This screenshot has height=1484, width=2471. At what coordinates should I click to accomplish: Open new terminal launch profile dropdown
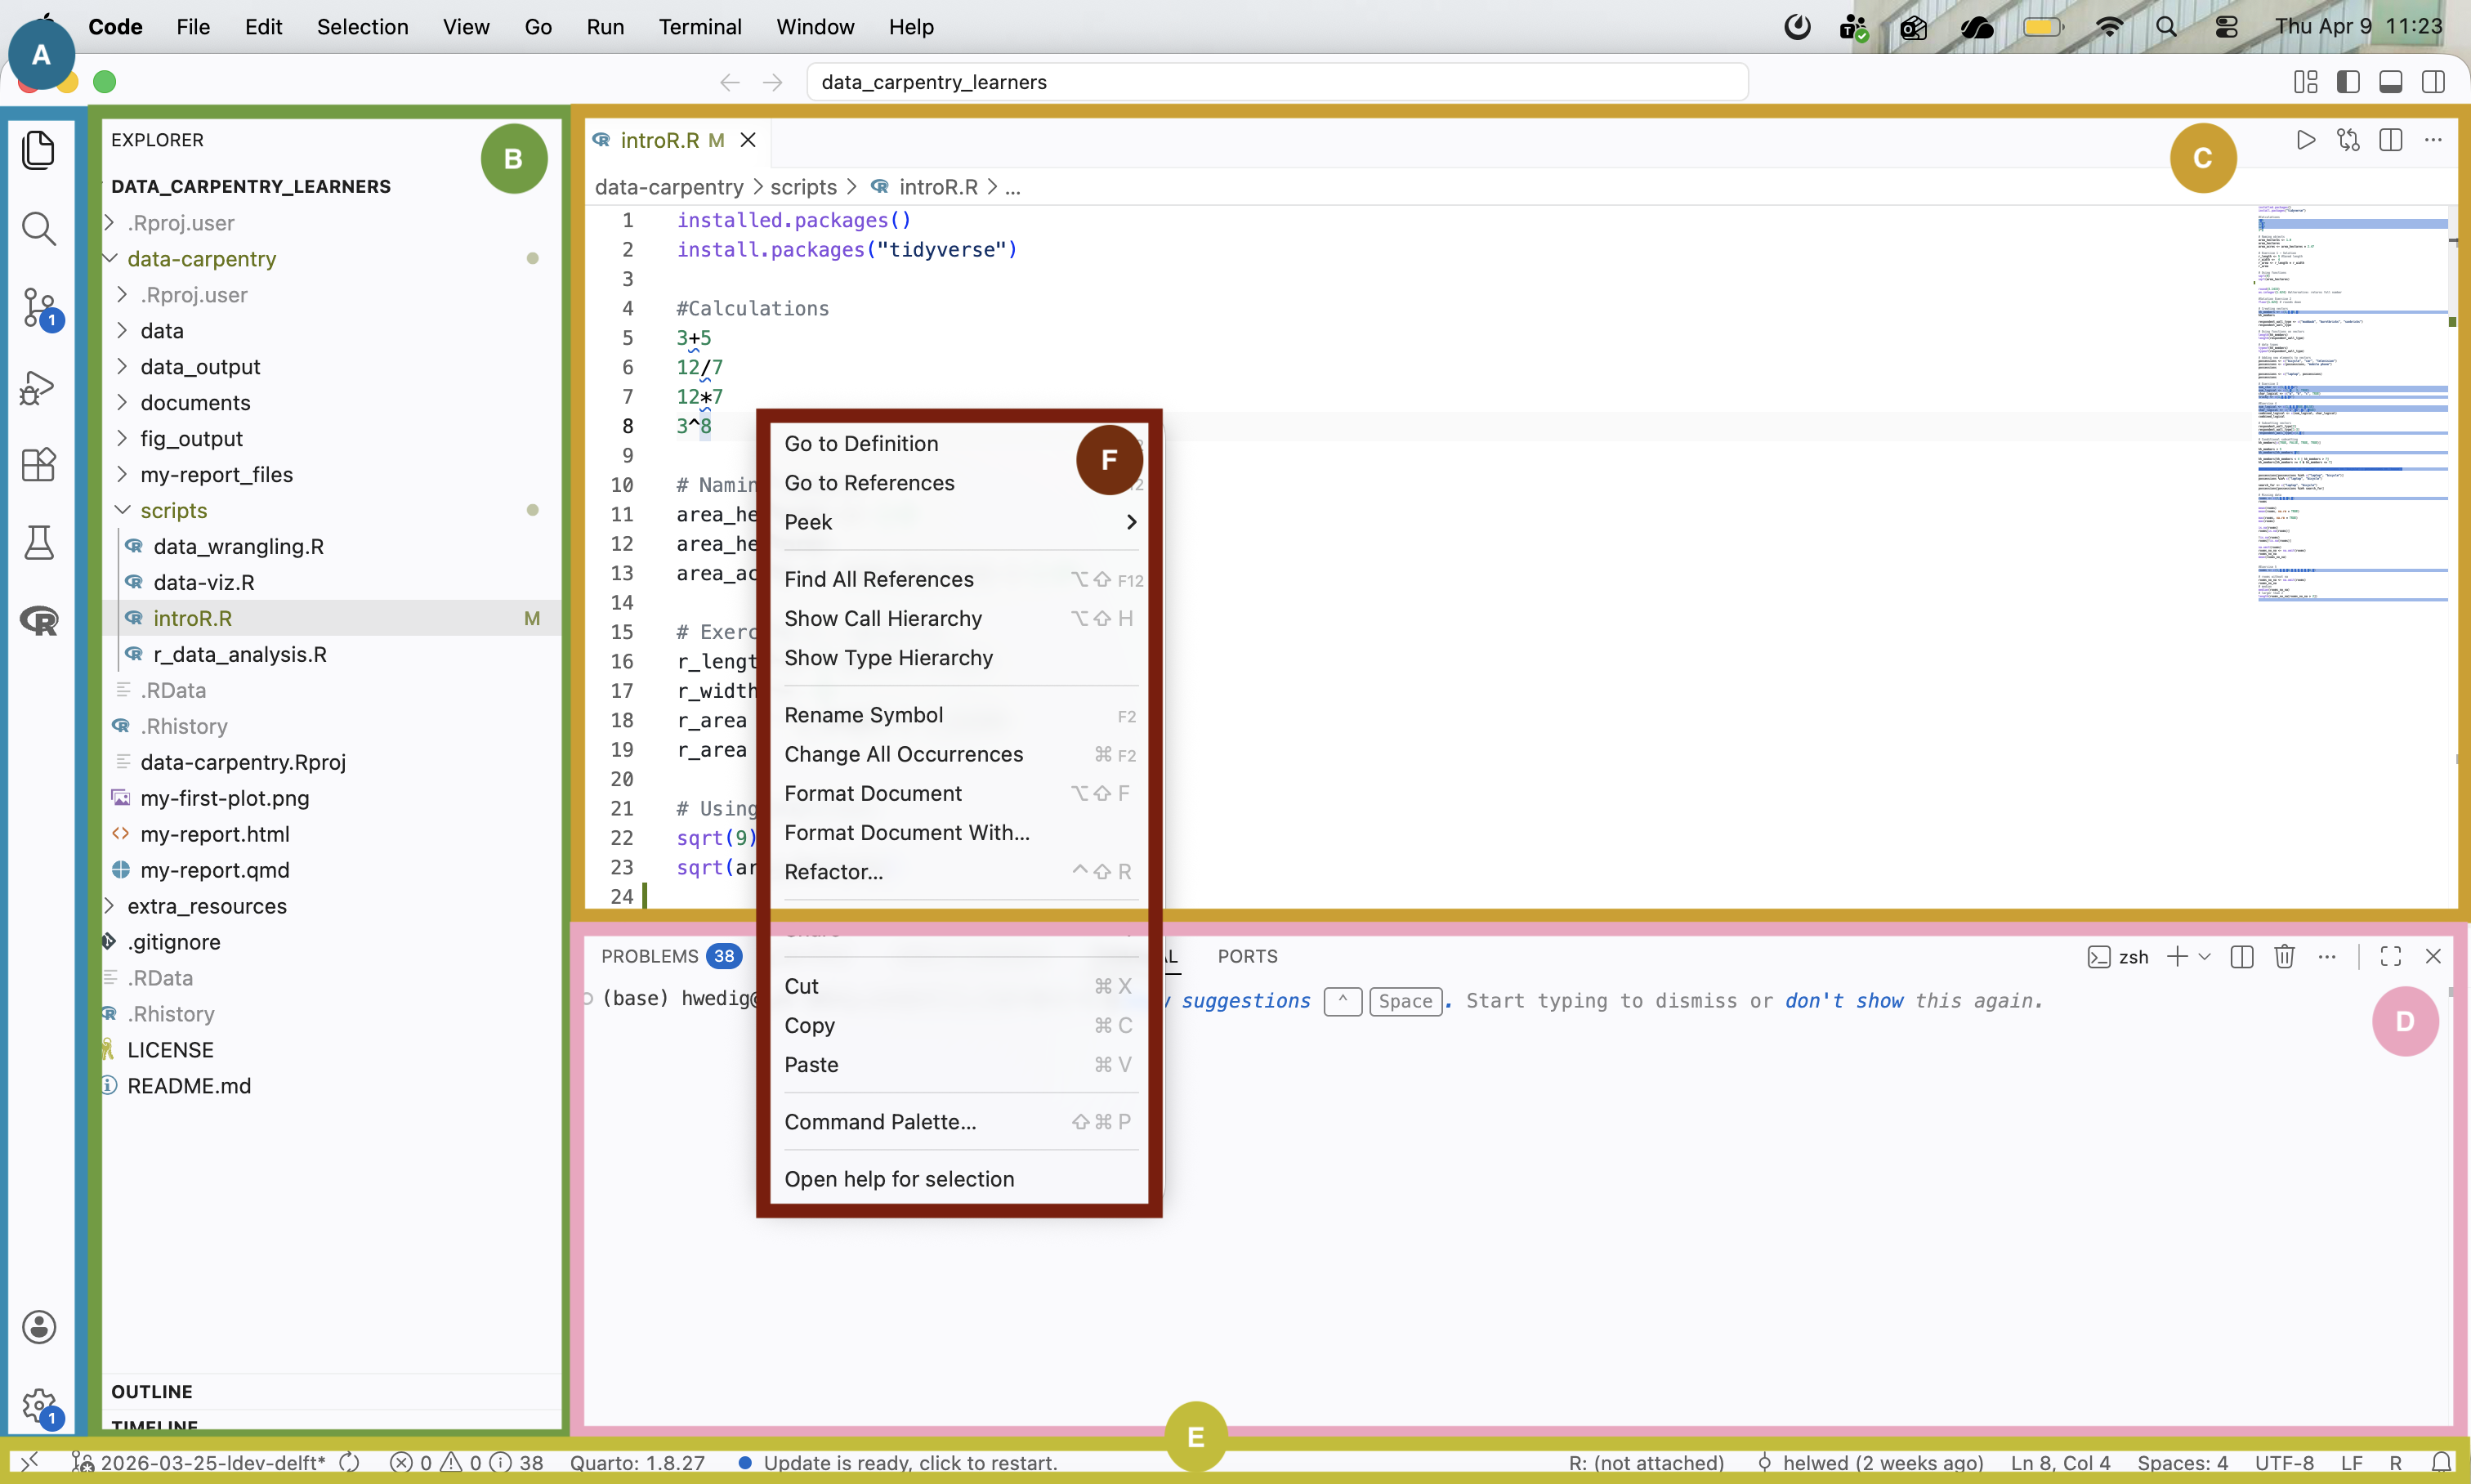point(2205,957)
